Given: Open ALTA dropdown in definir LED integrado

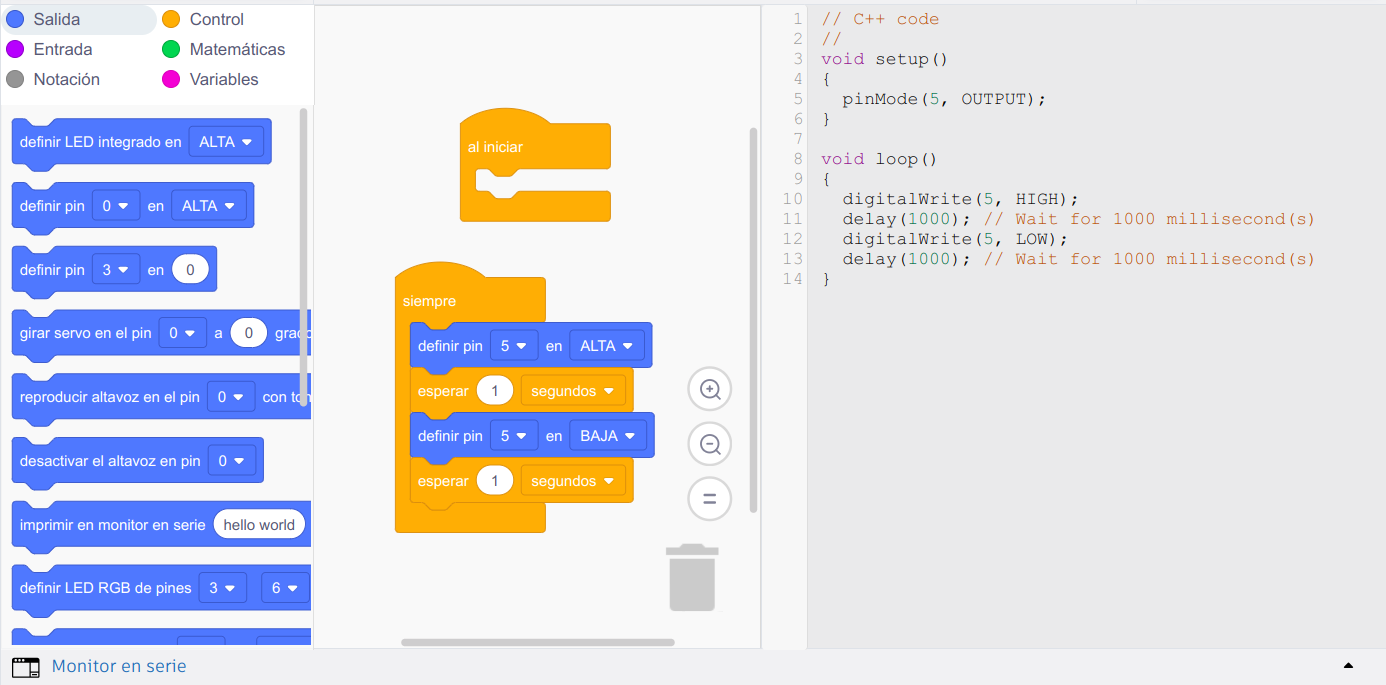Looking at the screenshot, I should (x=230, y=142).
